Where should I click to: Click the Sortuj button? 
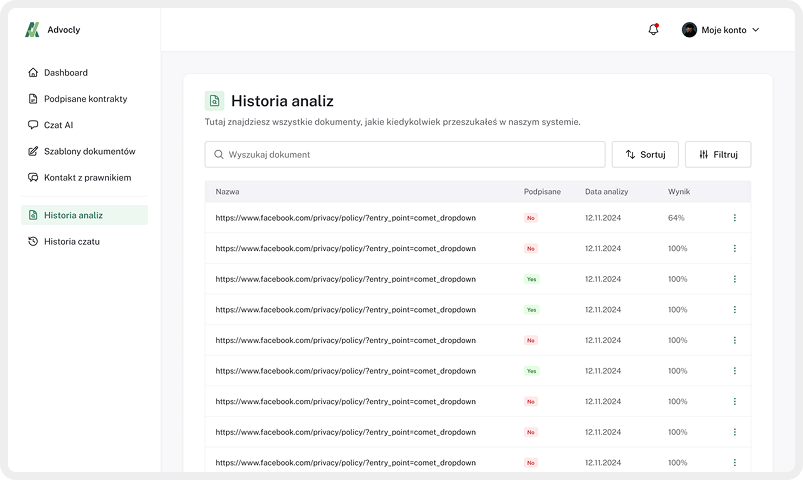point(645,155)
